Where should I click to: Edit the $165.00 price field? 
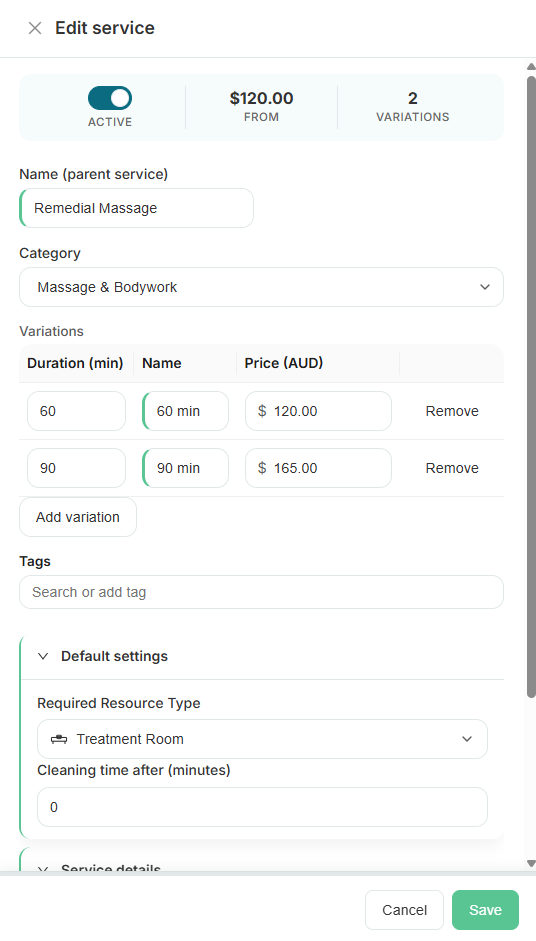point(318,468)
